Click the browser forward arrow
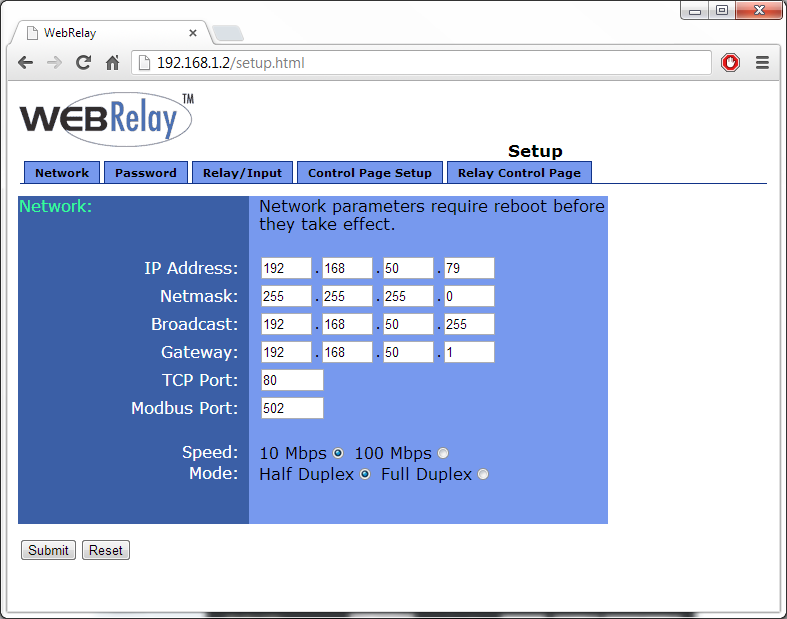Image resolution: width=787 pixels, height=619 pixels. pyautogui.click(x=55, y=62)
